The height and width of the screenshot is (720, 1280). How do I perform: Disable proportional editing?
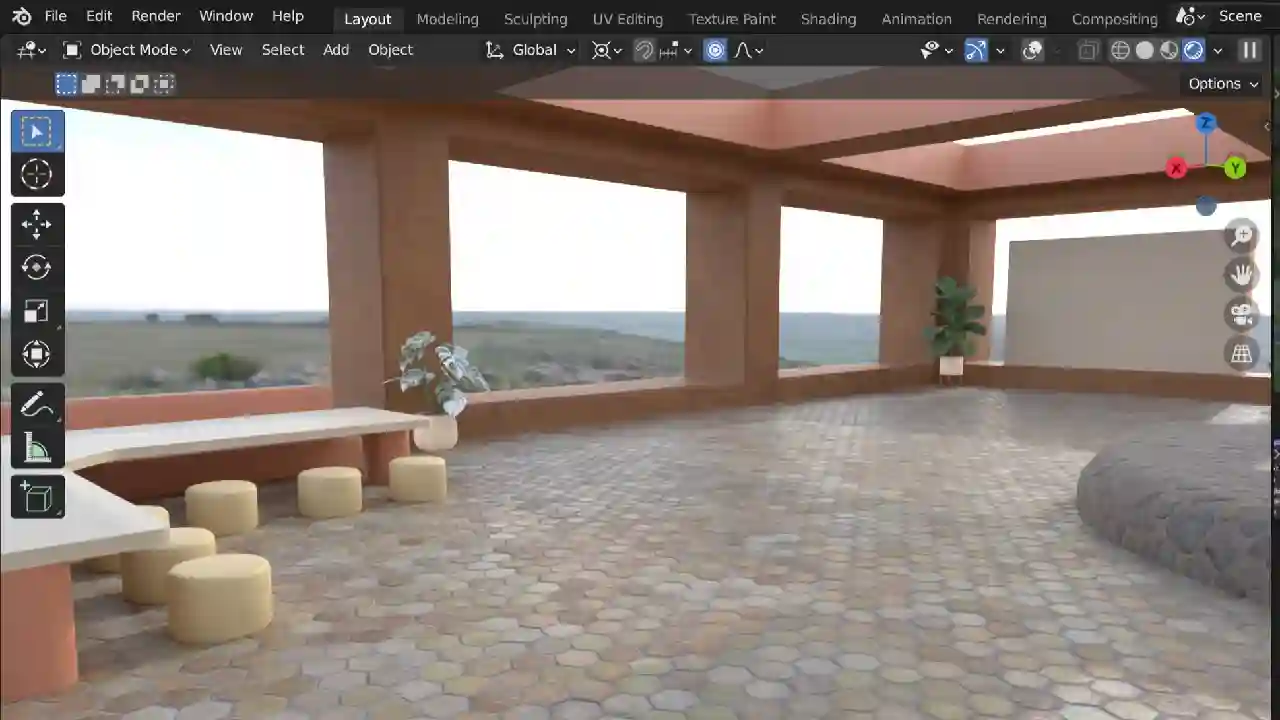point(715,50)
